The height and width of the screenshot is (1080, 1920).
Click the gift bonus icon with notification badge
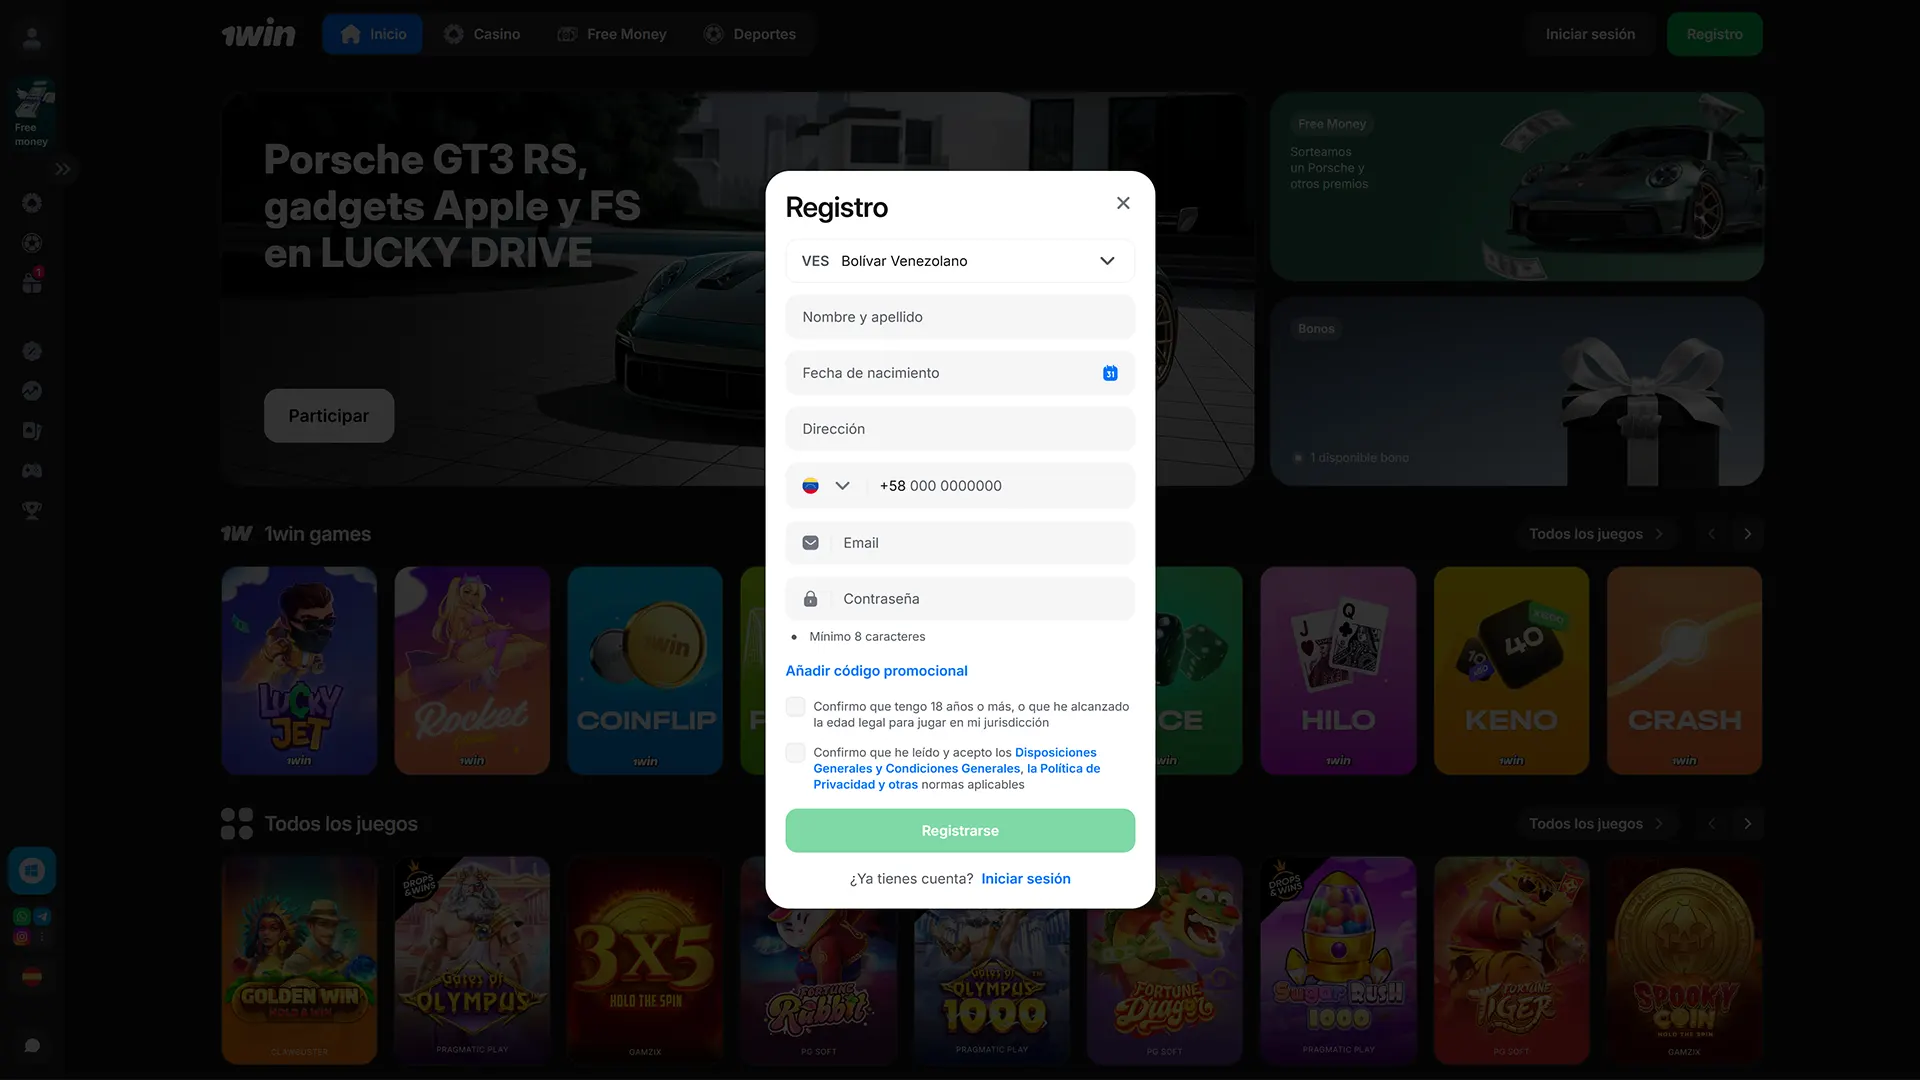(x=31, y=283)
